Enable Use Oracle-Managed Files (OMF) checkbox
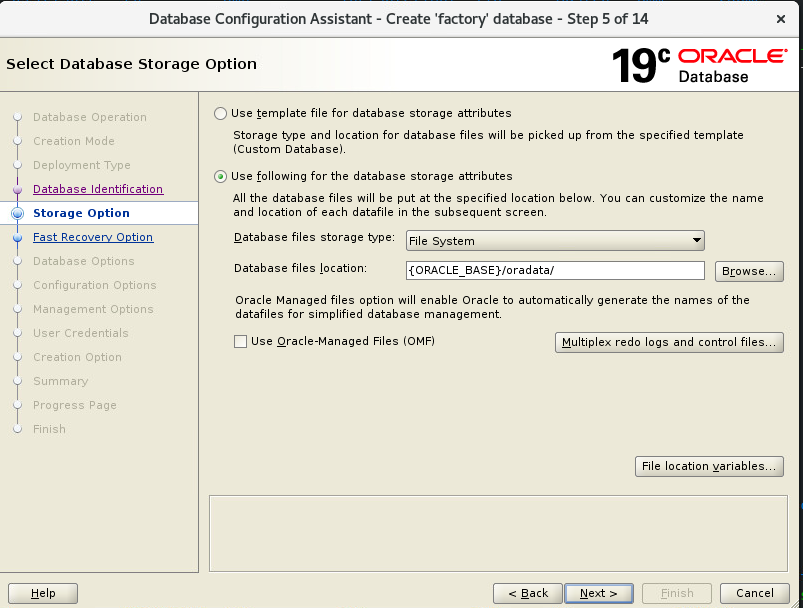 (240, 342)
